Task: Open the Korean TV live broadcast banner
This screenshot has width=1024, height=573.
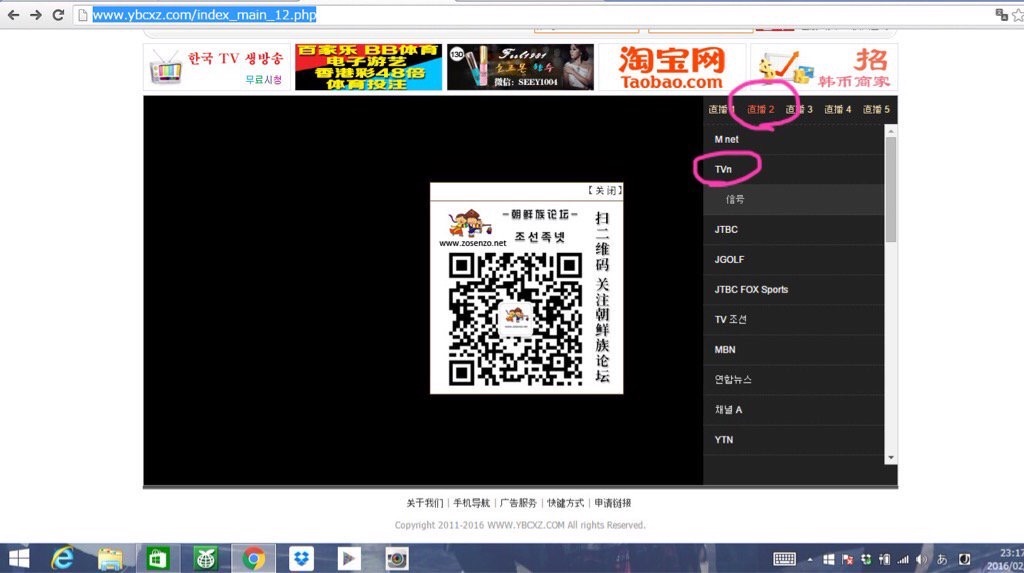Action: coord(217,67)
